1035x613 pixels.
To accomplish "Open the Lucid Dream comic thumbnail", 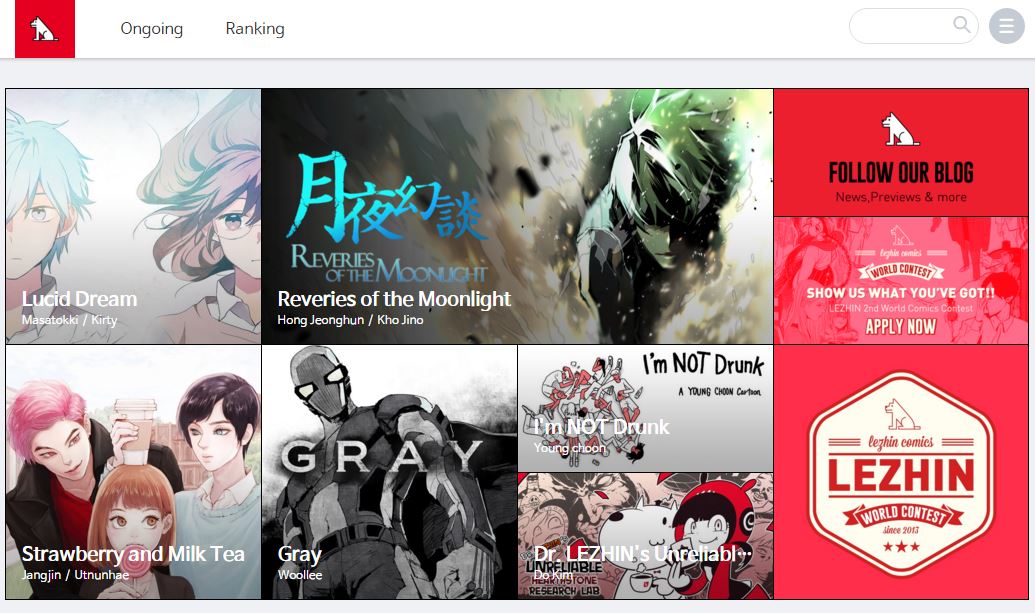I will coord(133,216).
